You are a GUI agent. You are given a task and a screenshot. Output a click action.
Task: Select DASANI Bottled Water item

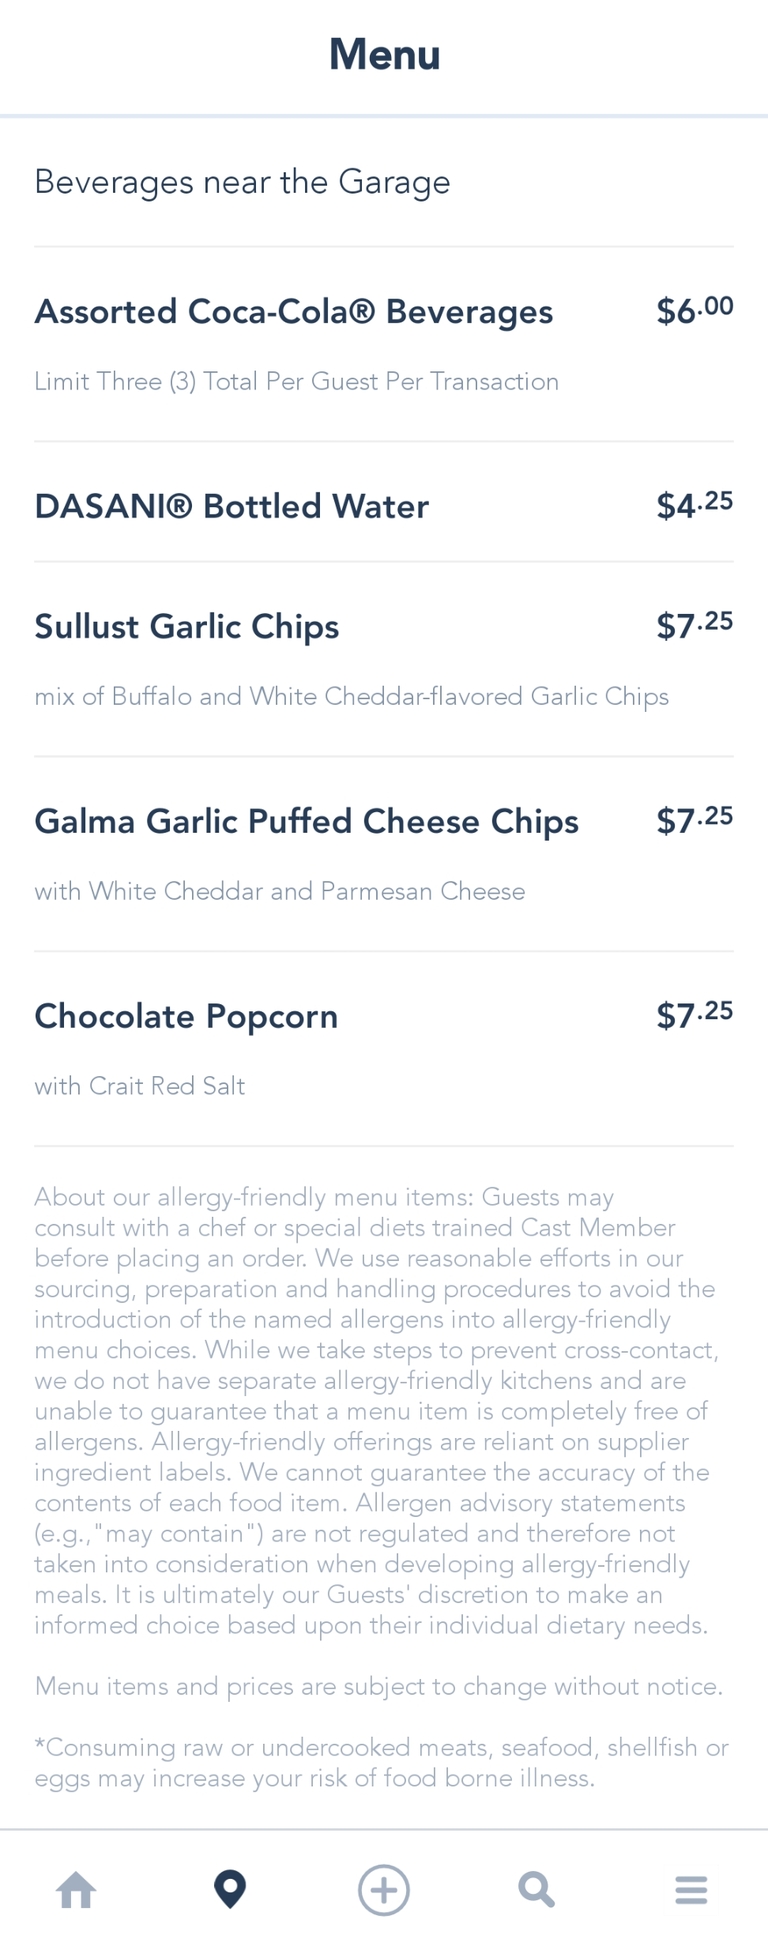point(232,507)
